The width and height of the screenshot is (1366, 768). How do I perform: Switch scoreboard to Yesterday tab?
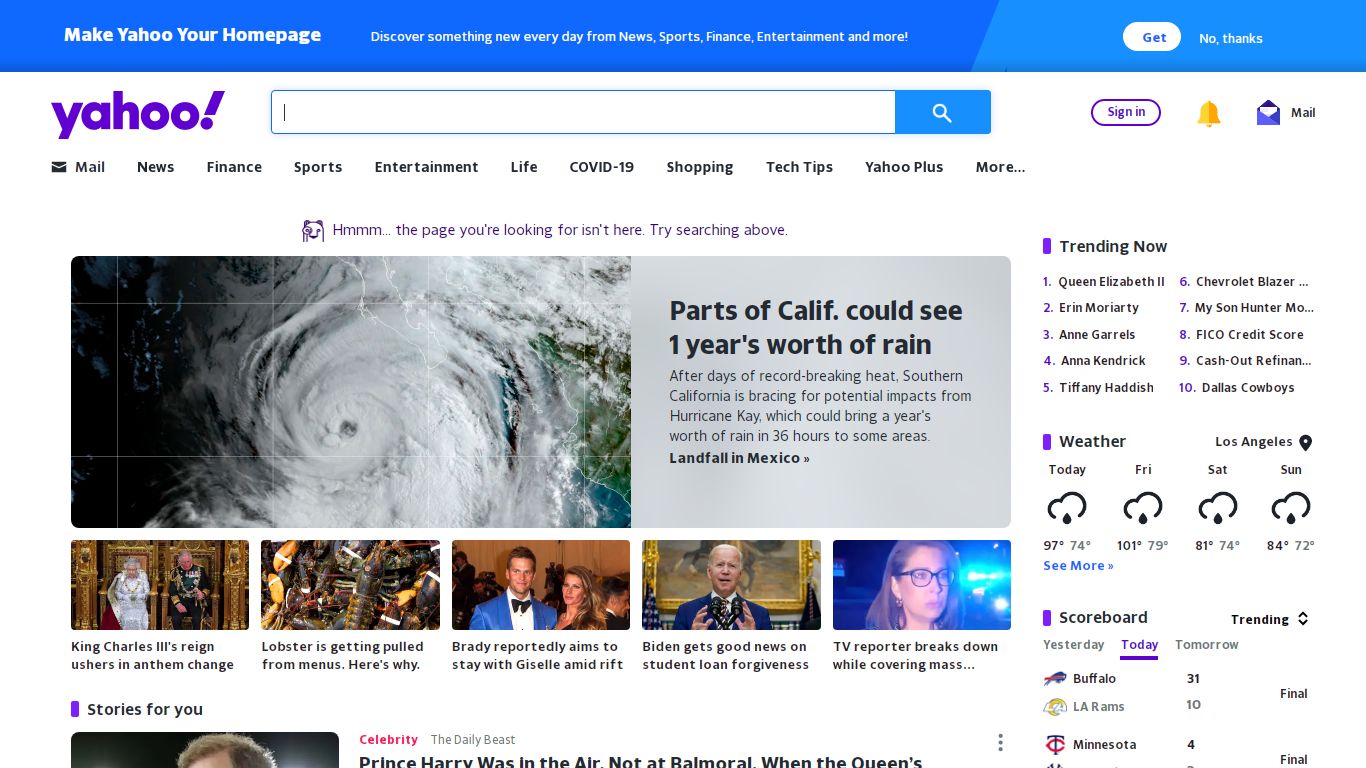1074,645
